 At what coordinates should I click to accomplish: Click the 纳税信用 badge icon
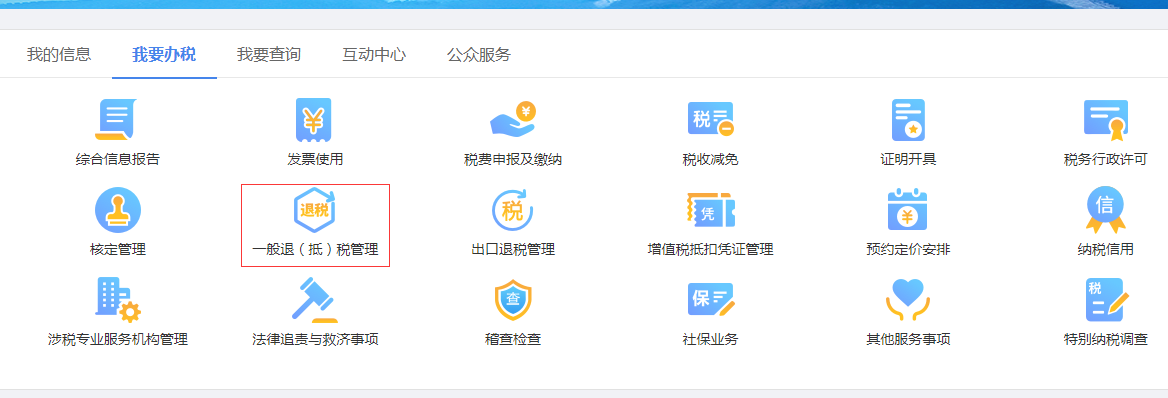(1105, 209)
